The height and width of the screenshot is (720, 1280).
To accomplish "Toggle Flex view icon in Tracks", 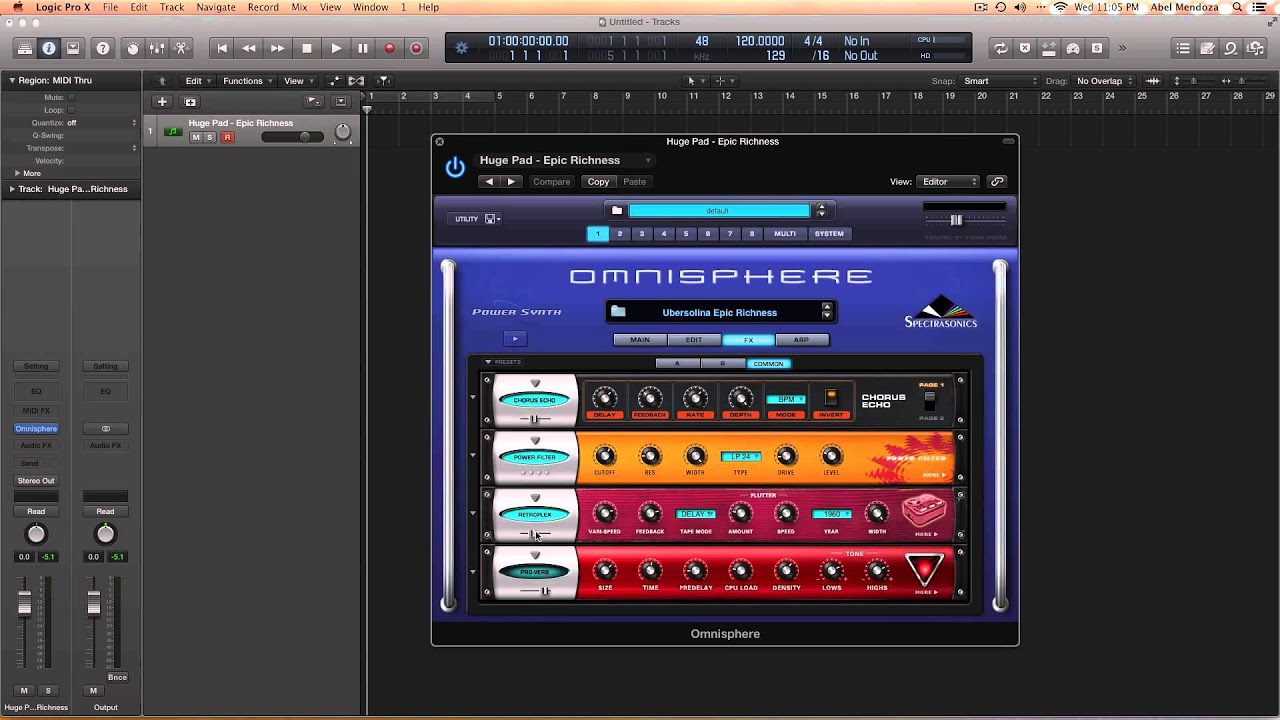I will click(x=357, y=81).
